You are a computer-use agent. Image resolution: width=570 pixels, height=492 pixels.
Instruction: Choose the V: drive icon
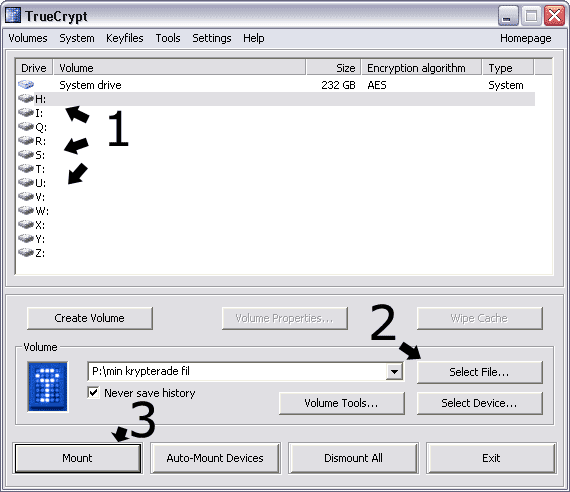[x=26, y=196]
